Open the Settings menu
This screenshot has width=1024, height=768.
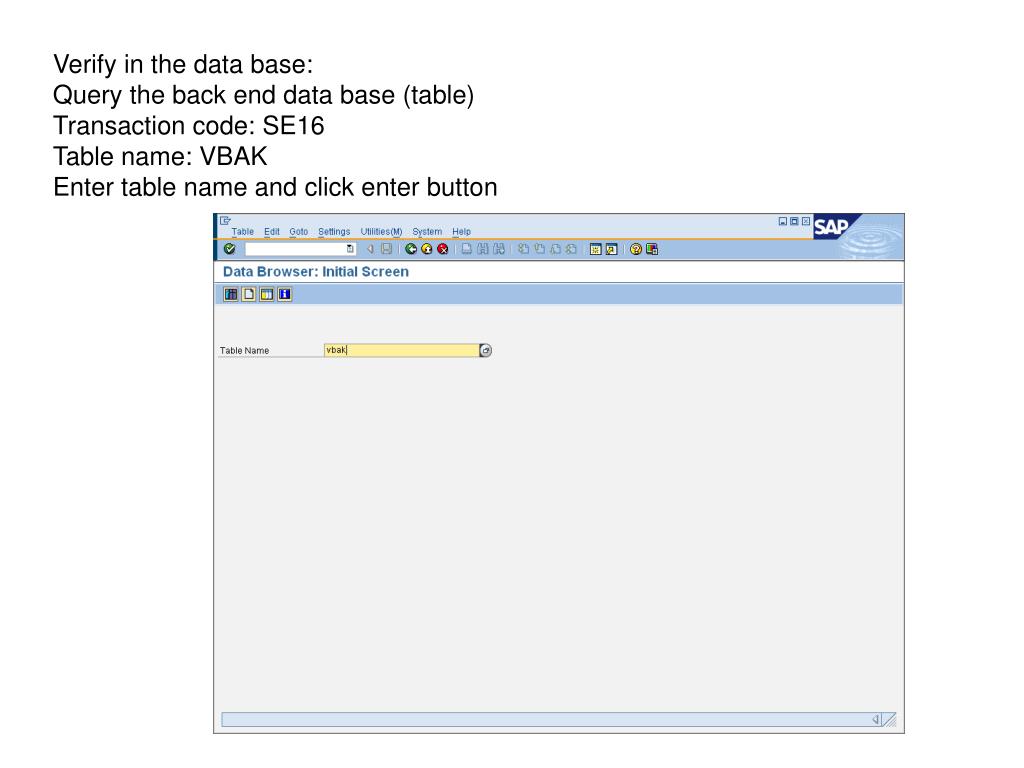point(334,231)
